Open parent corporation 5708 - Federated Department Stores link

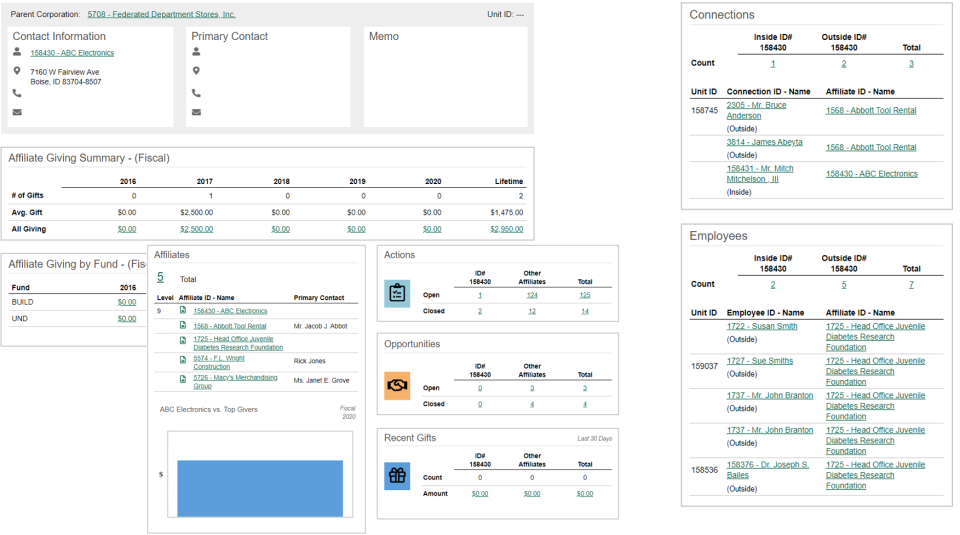pyautogui.click(x=161, y=14)
